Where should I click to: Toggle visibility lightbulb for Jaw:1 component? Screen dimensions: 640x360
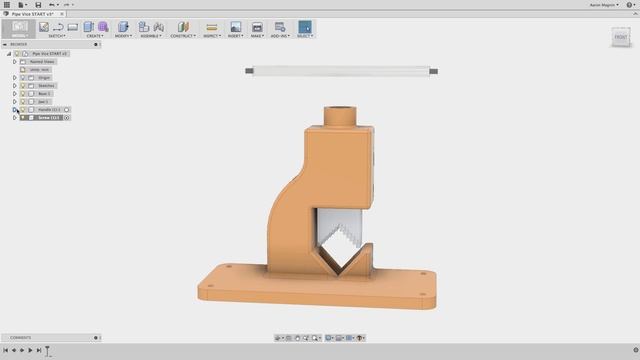(x=23, y=102)
